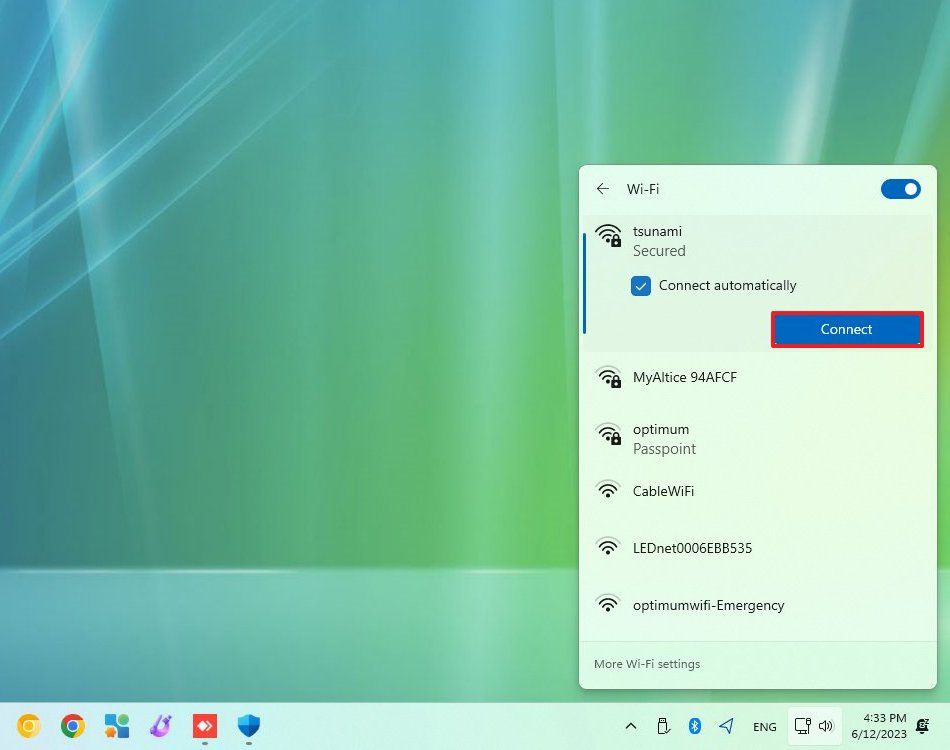Disable the Wi-Fi toggle

[900, 189]
